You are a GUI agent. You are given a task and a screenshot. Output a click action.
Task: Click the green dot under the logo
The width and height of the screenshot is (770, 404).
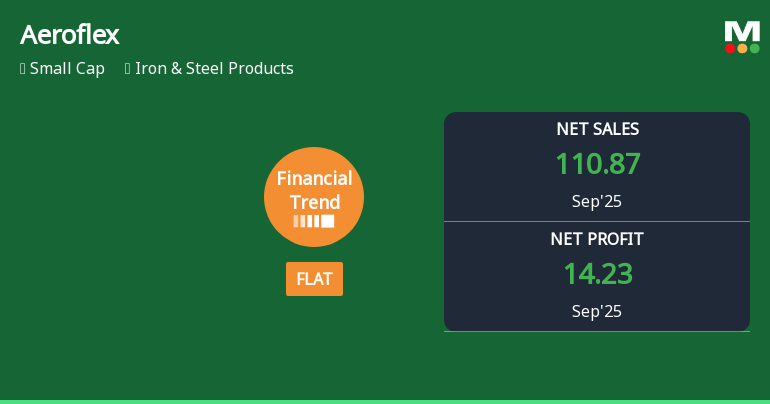pyautogui.click(x=754, y=48)
